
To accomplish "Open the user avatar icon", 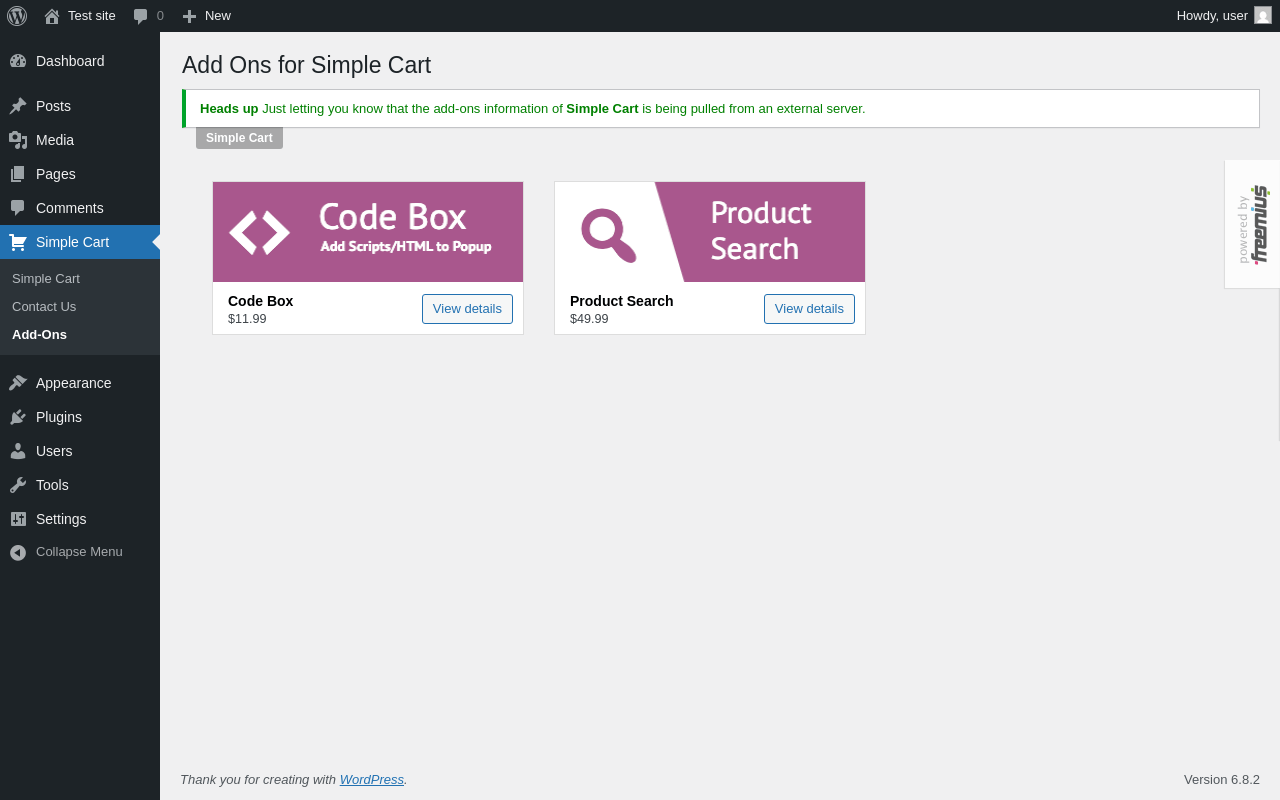I will tap(1263, 15).
